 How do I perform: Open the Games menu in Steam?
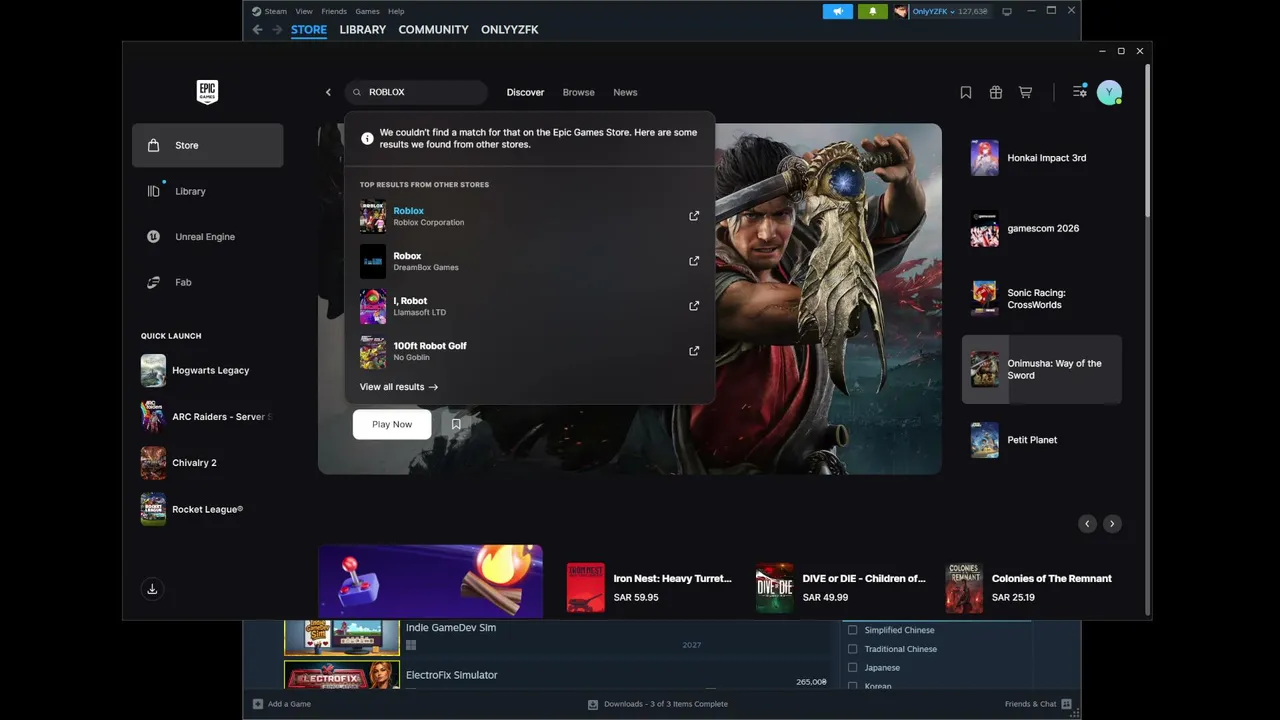pos(367,11)
